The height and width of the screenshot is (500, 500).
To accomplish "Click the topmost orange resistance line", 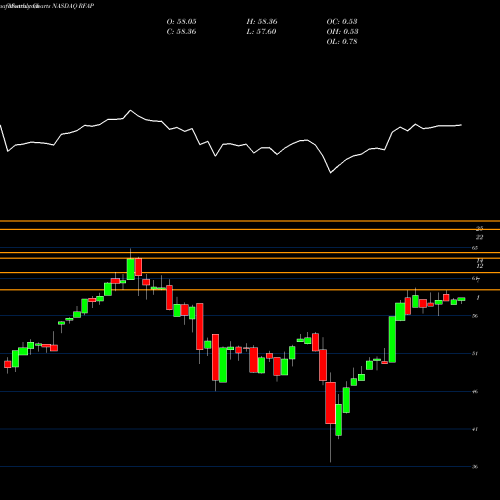I will pos(250,221).
